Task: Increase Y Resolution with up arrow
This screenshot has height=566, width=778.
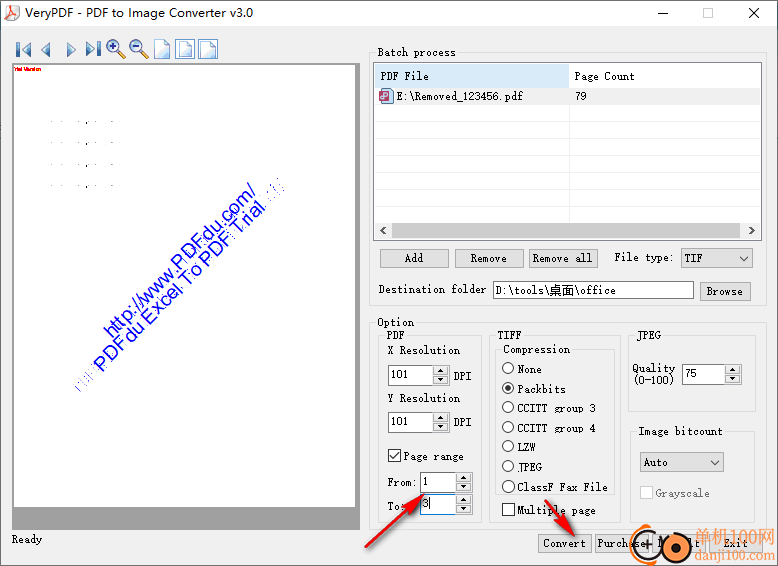Action: click(x=440, y=417)
